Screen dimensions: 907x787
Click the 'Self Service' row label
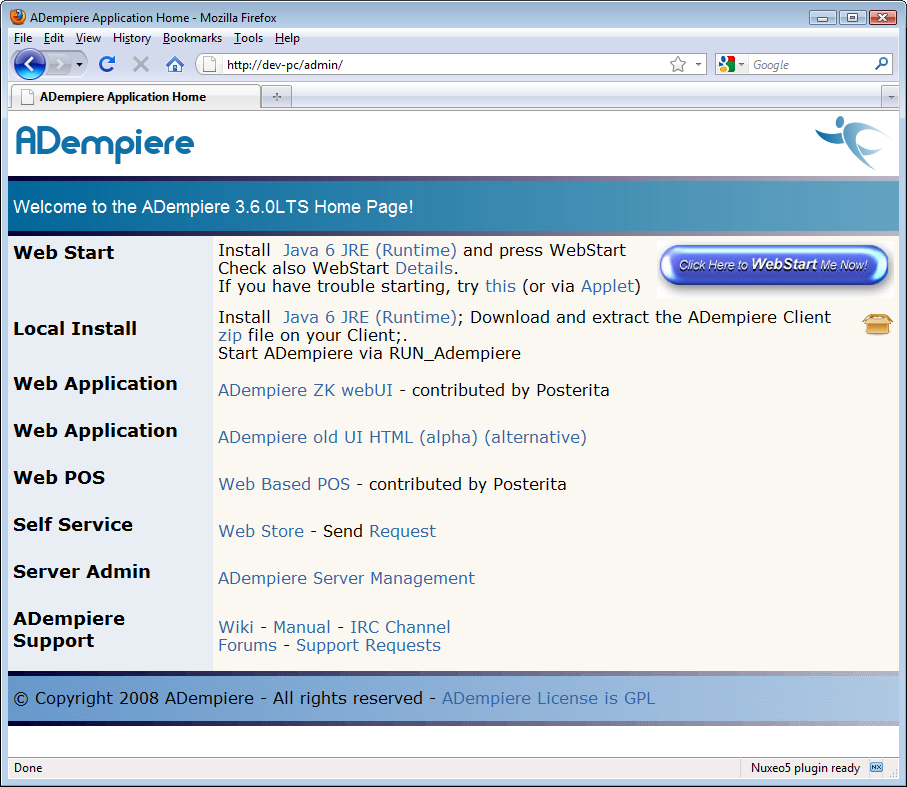[x=73, y=524]
